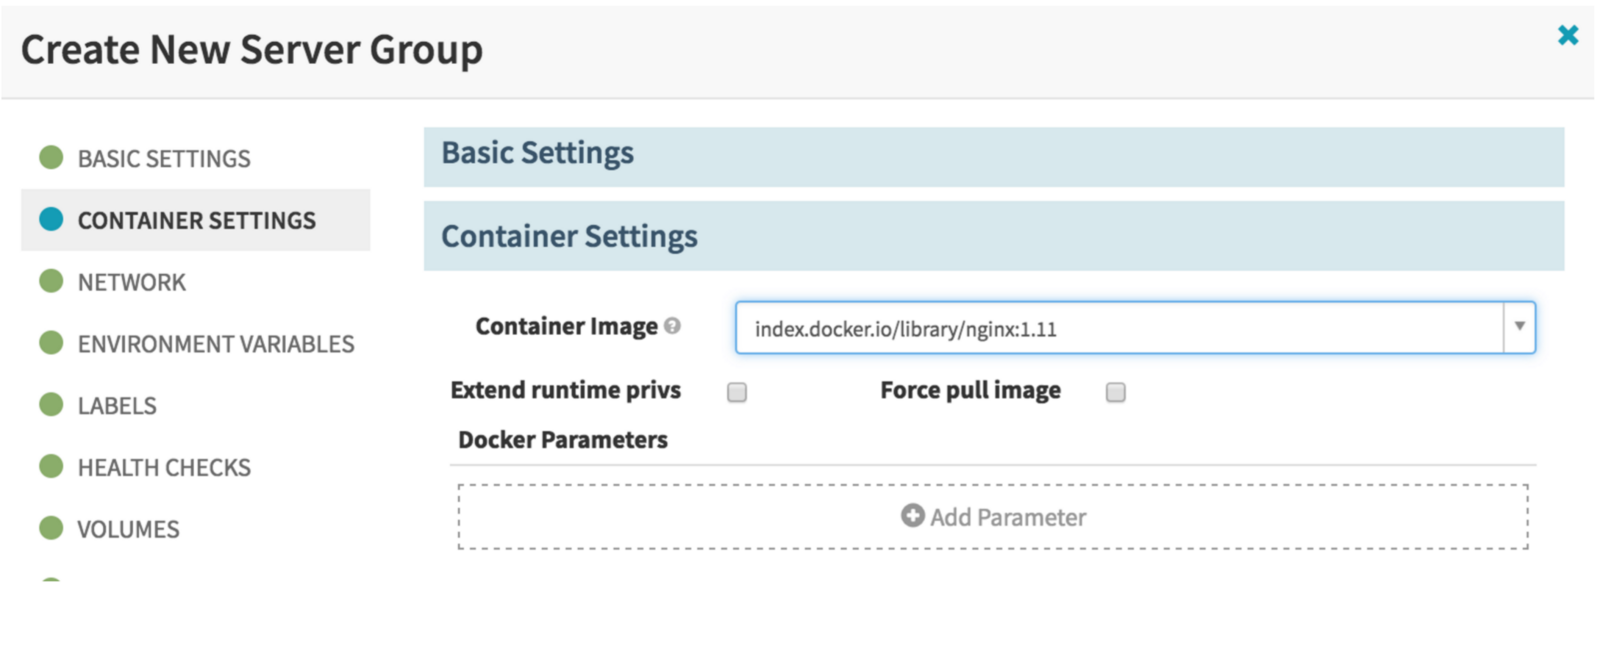Close the Create New Server Group dialog
Viewport: 1600px width, 651px height.
(x=1568, y=35)
